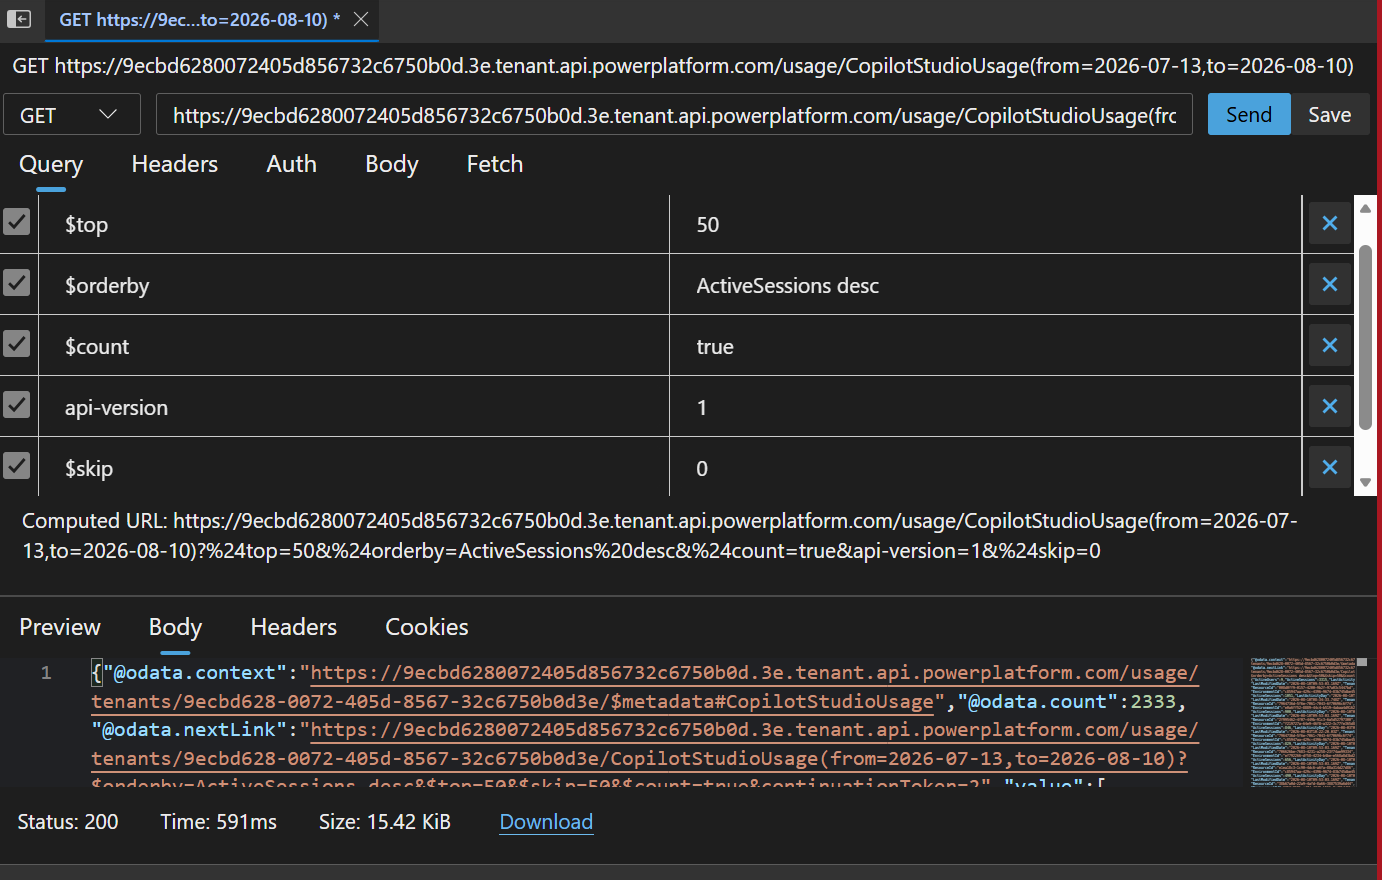Toggle the sidebar panel icon
Viewport: 1382px width, 880px height.
point(19,19)
